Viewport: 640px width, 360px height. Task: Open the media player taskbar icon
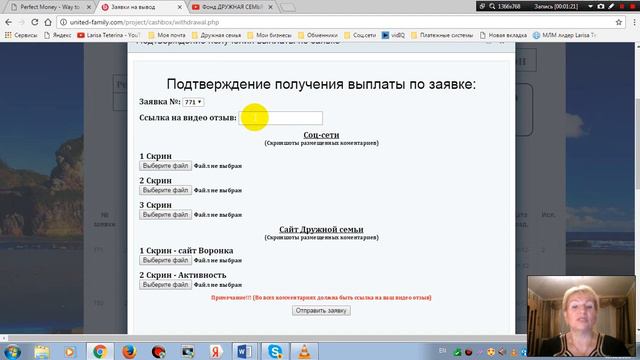(x=70, y=351)
